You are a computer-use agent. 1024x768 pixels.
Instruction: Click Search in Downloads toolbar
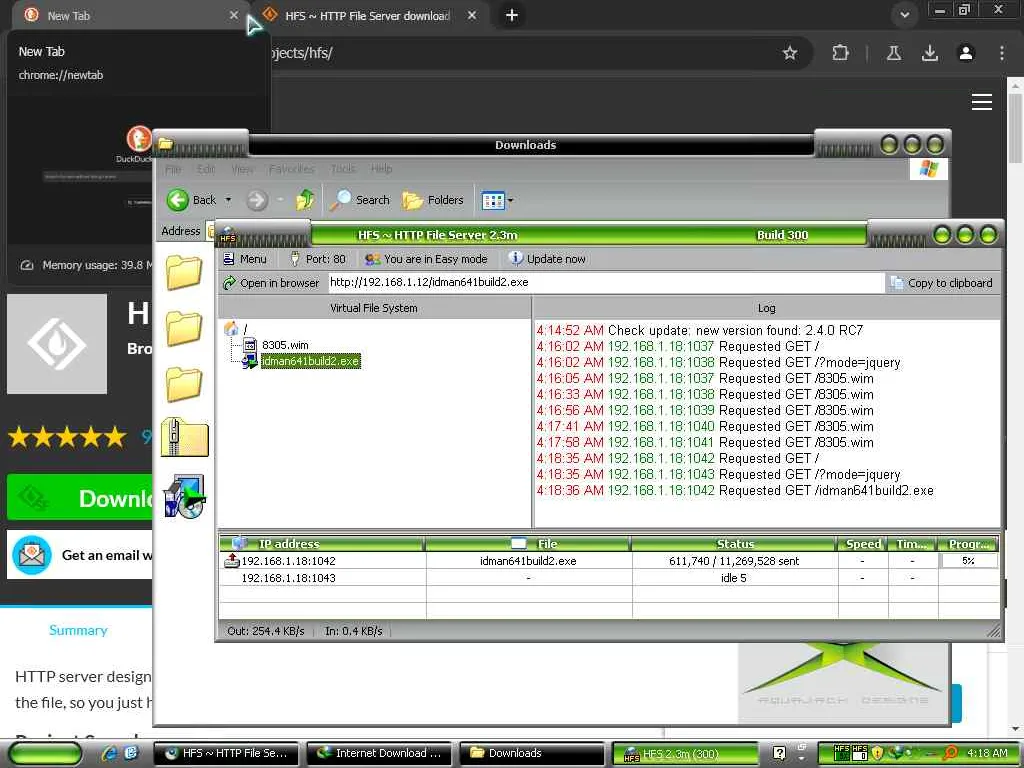tap(360, 200)
